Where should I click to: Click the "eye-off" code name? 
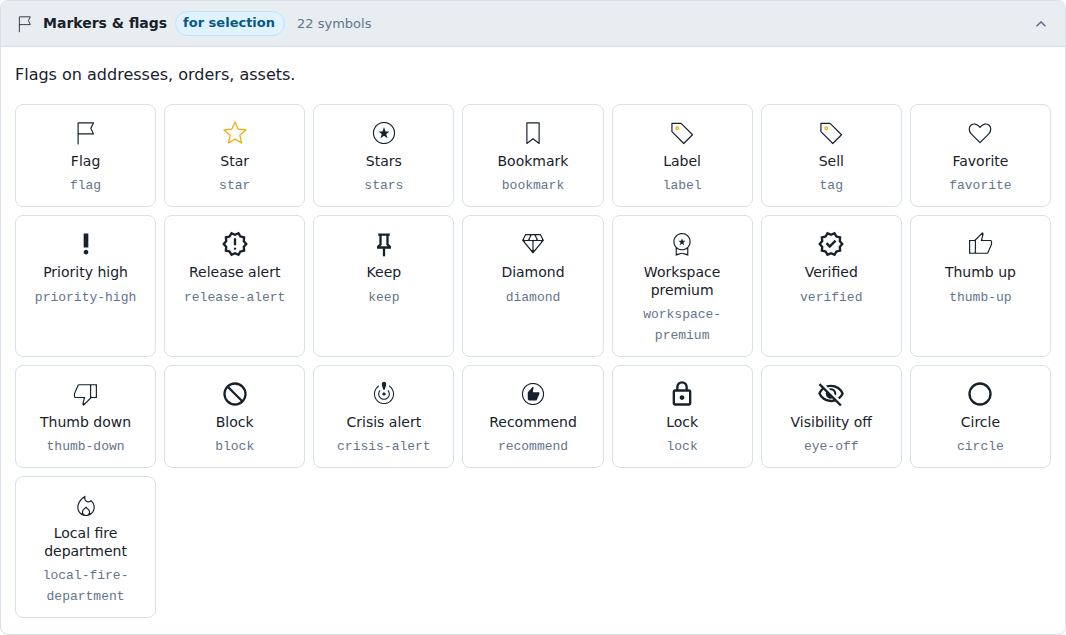(831, 446)
